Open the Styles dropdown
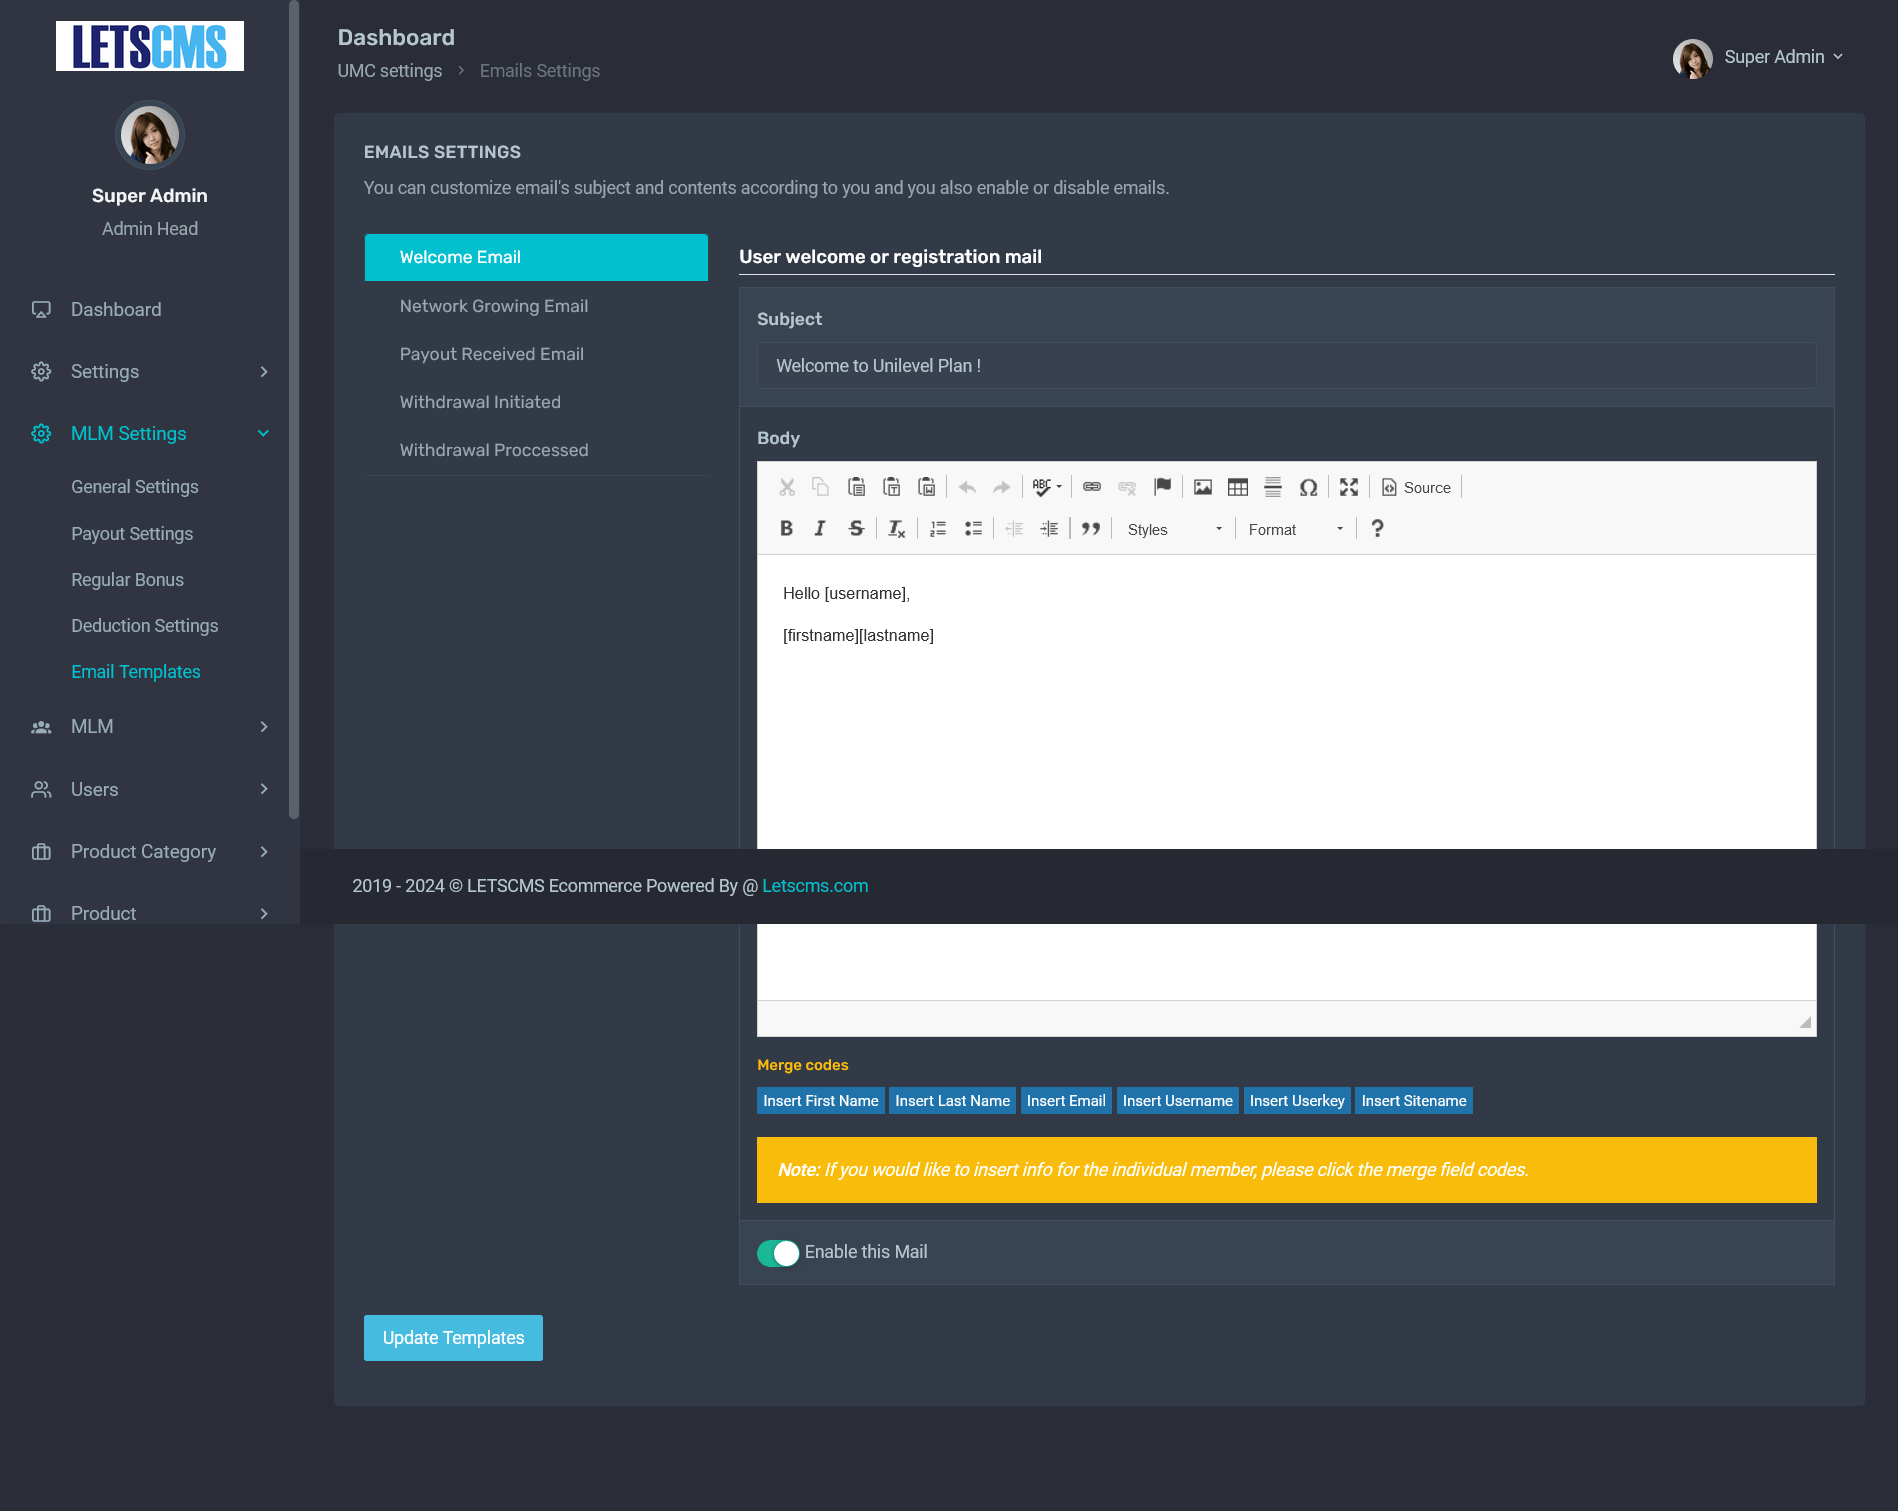Image resolution: width=1898 pixels, height=1511 pixels. coord(1174,529)
